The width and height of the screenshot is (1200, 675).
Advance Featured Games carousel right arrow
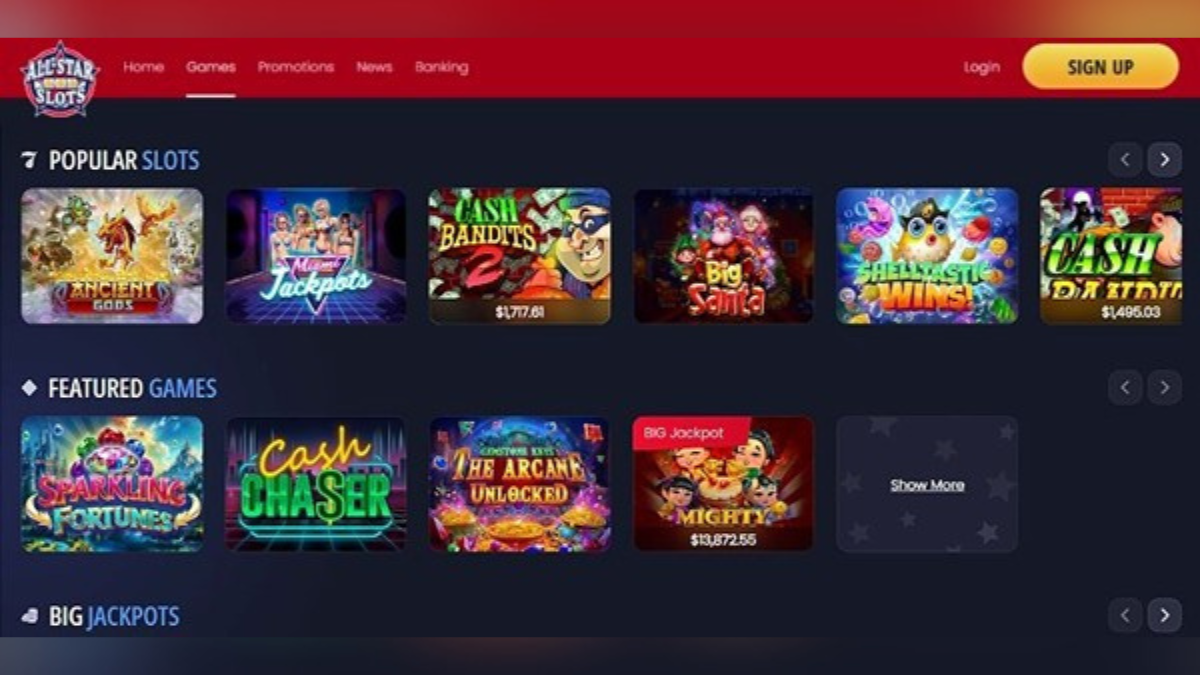click(x=1164, y=388)
